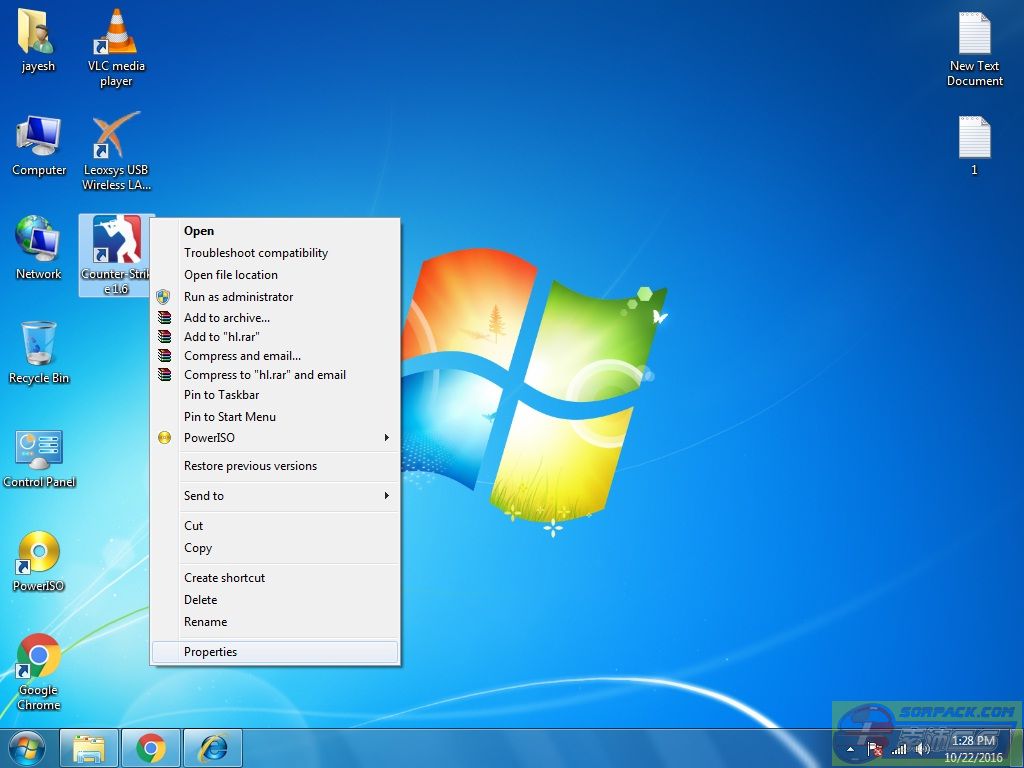
Task: Click Open file location menu entry
Action: point(230,275)
